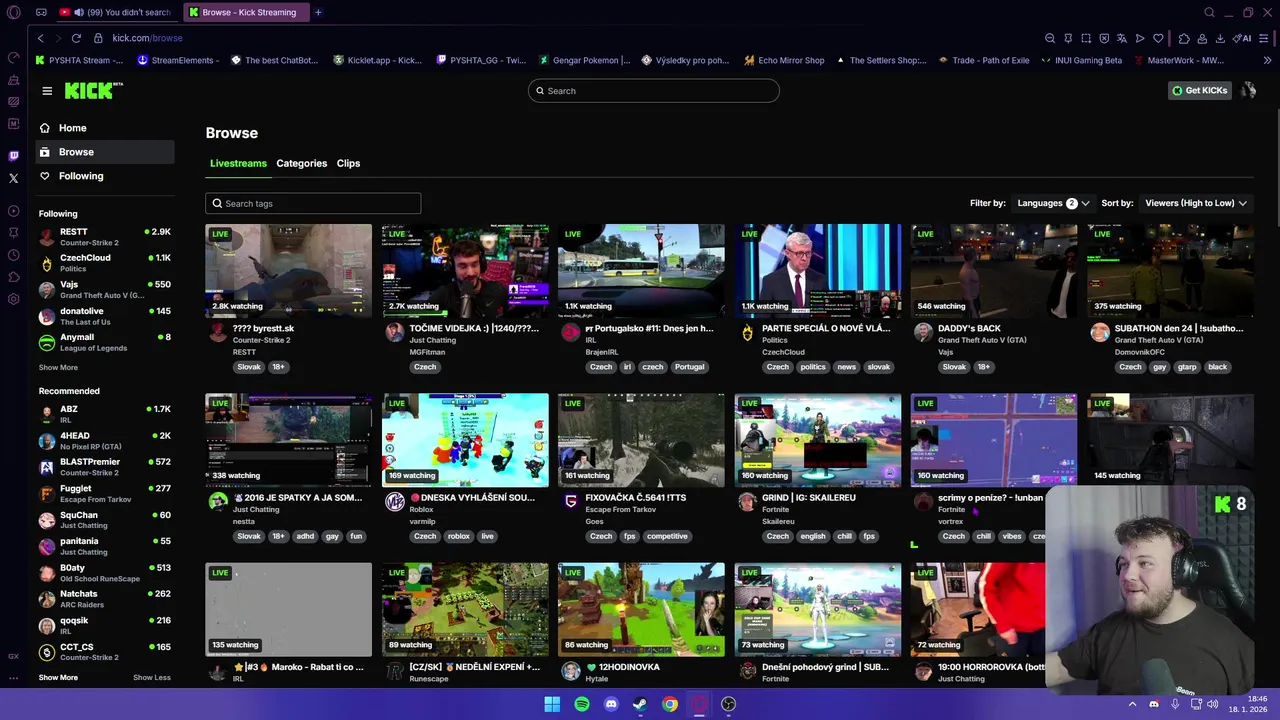The width and height of the screenshot is (1280, 720).
Task: Open the AI assistant toolbar button
Action: coord(1242,38)
